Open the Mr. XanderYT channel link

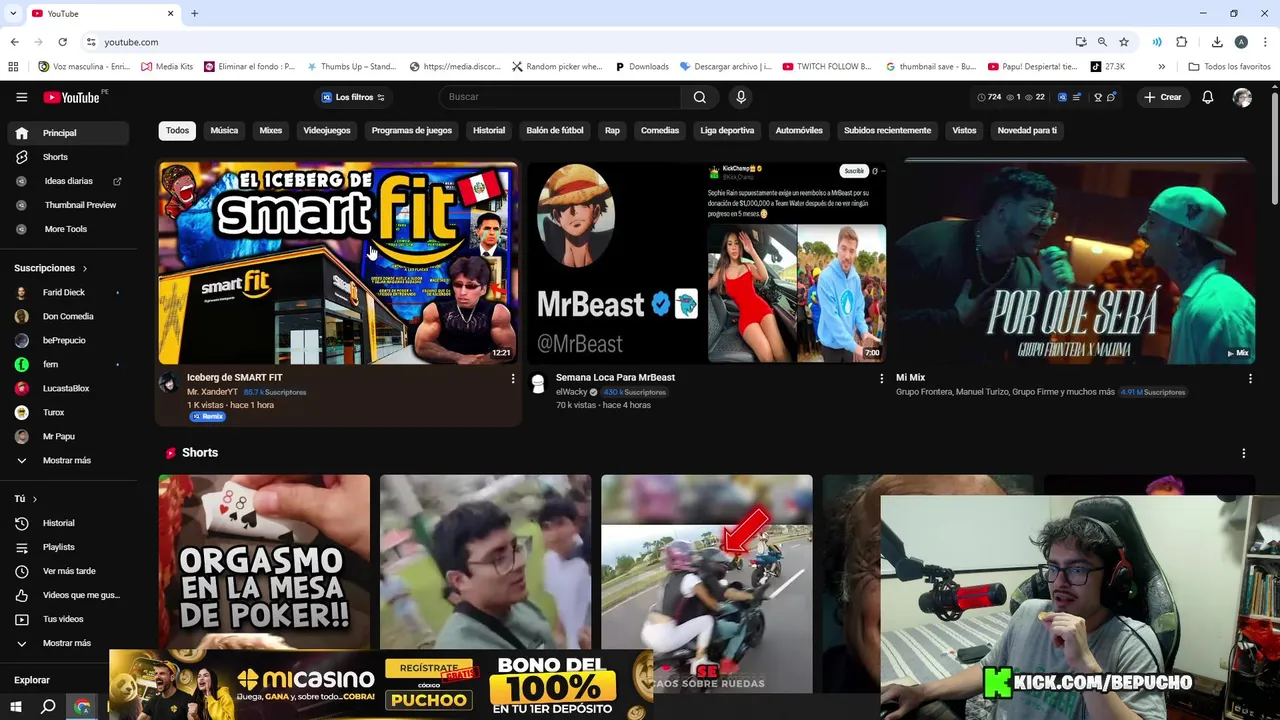[x=212, y=392]
